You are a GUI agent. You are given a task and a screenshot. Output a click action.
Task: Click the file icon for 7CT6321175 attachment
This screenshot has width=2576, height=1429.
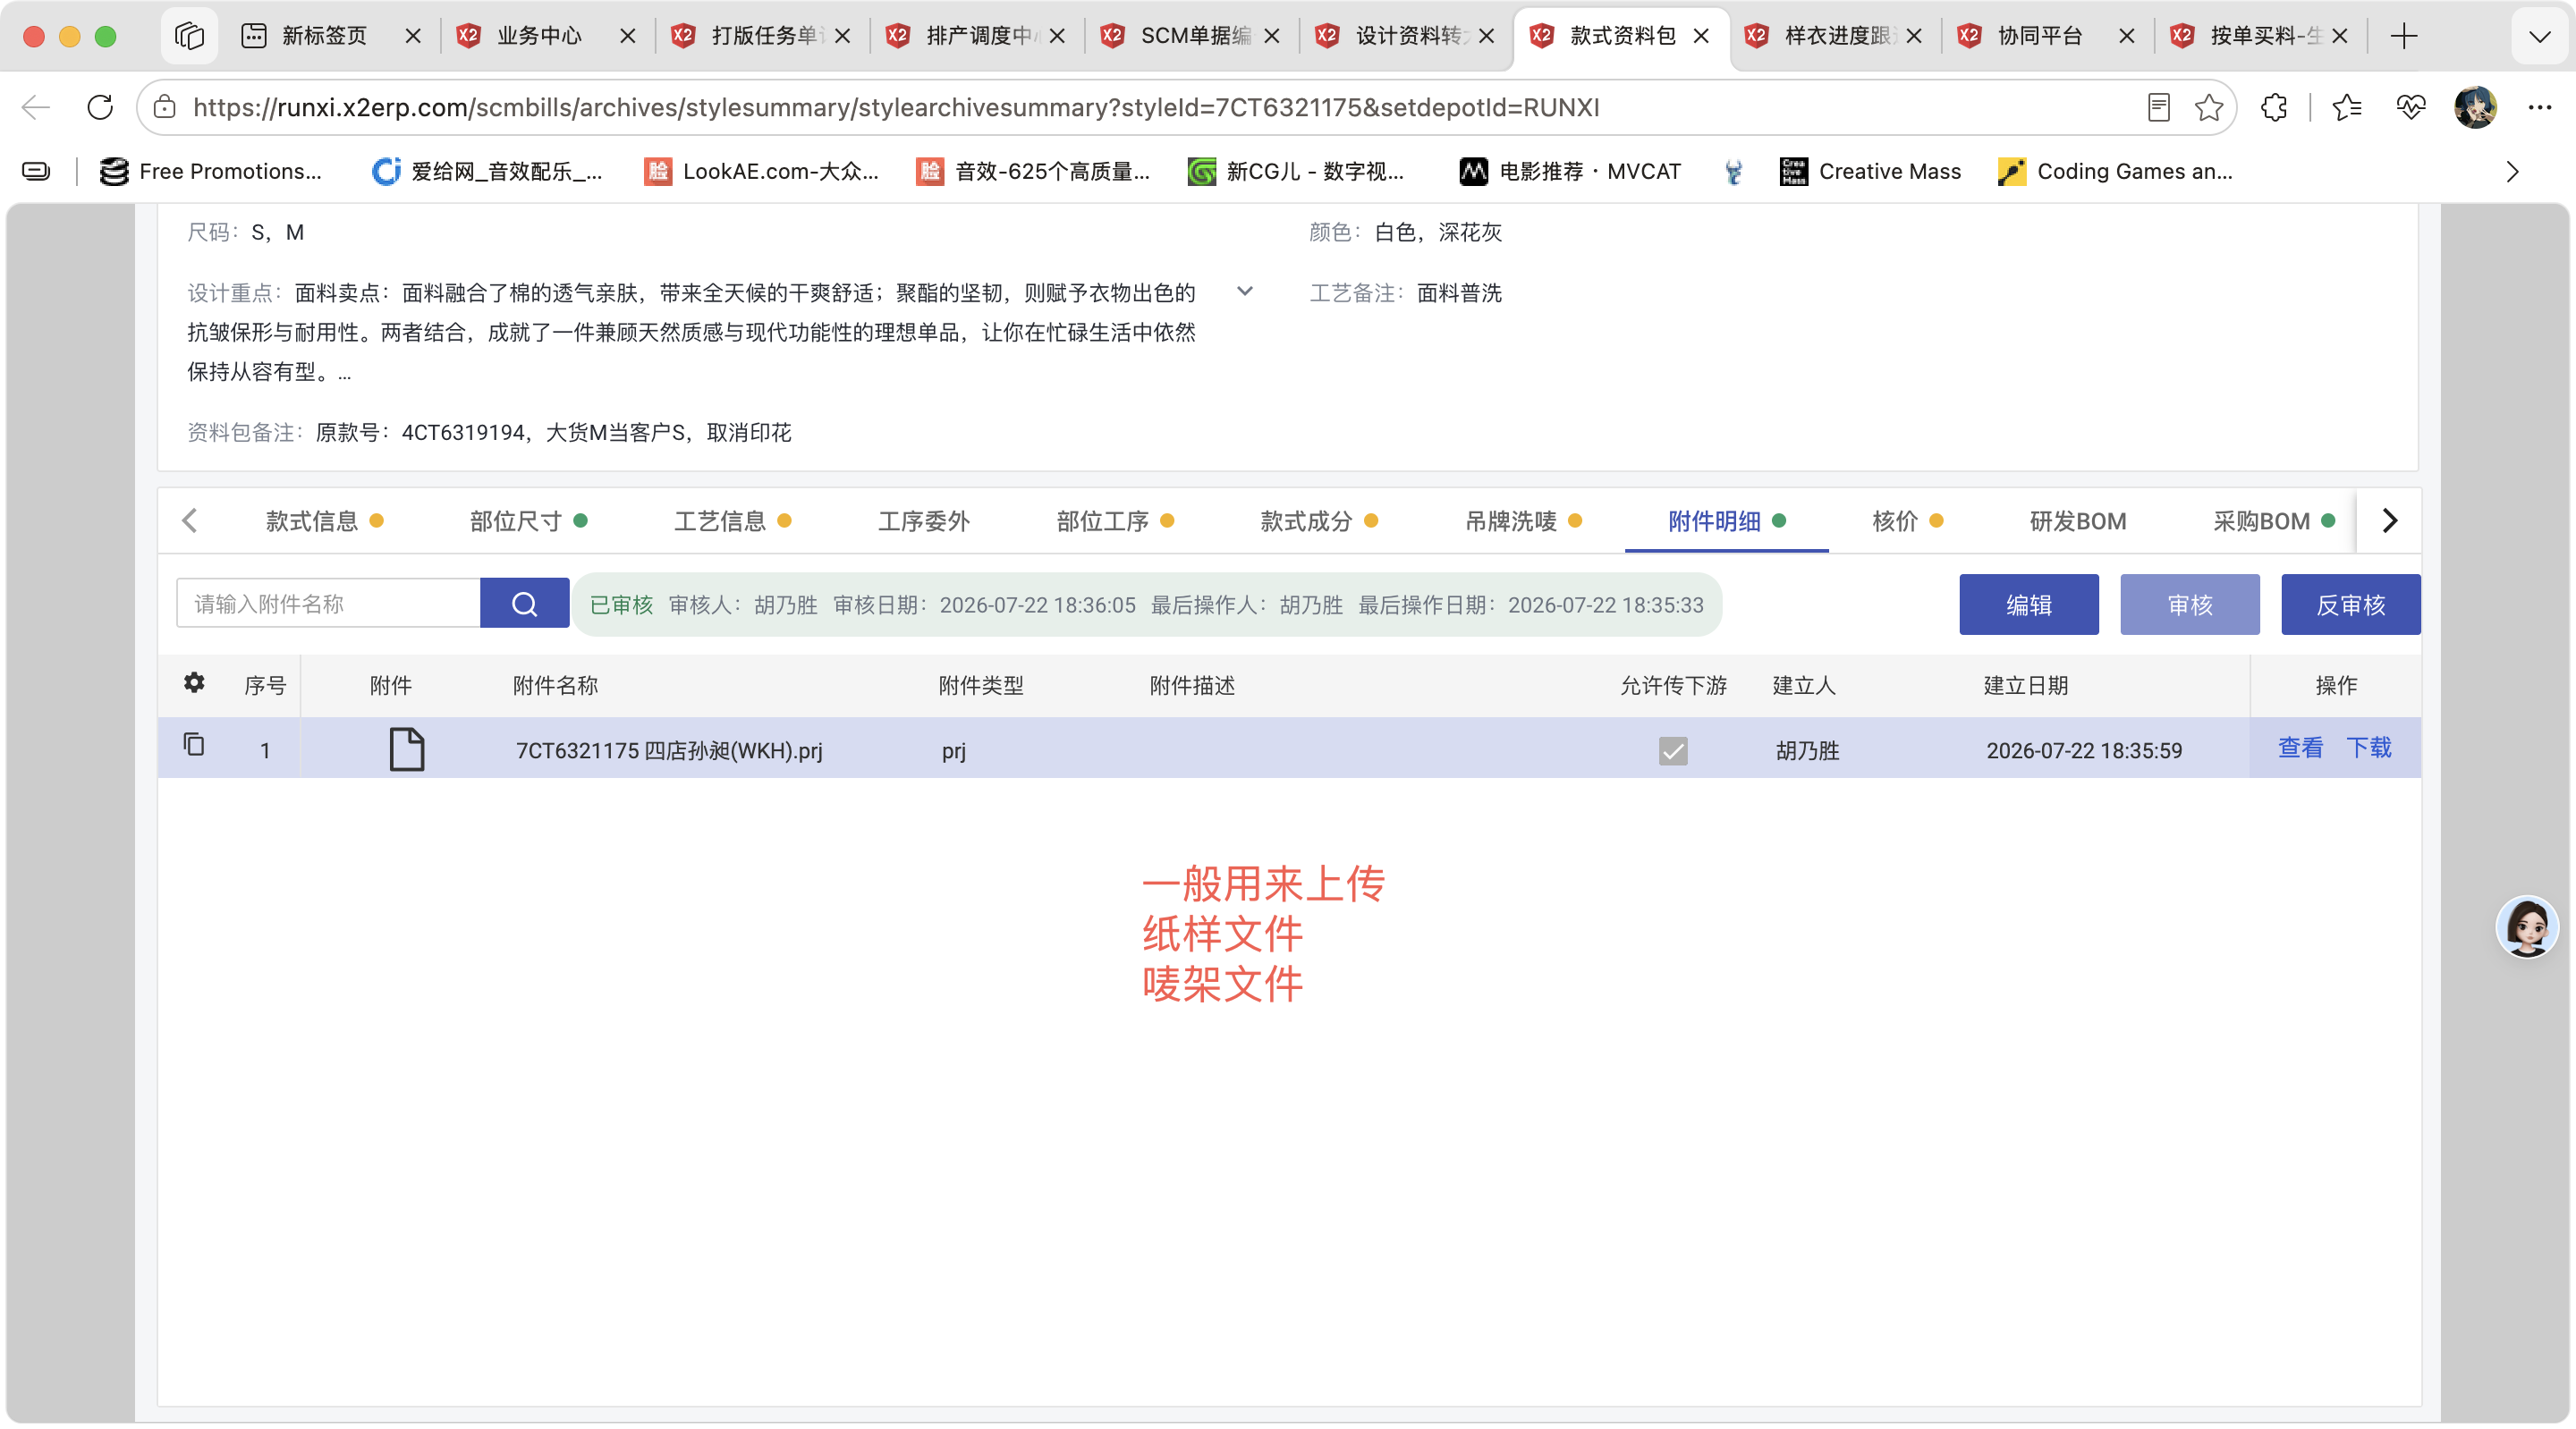pos(407,749)
